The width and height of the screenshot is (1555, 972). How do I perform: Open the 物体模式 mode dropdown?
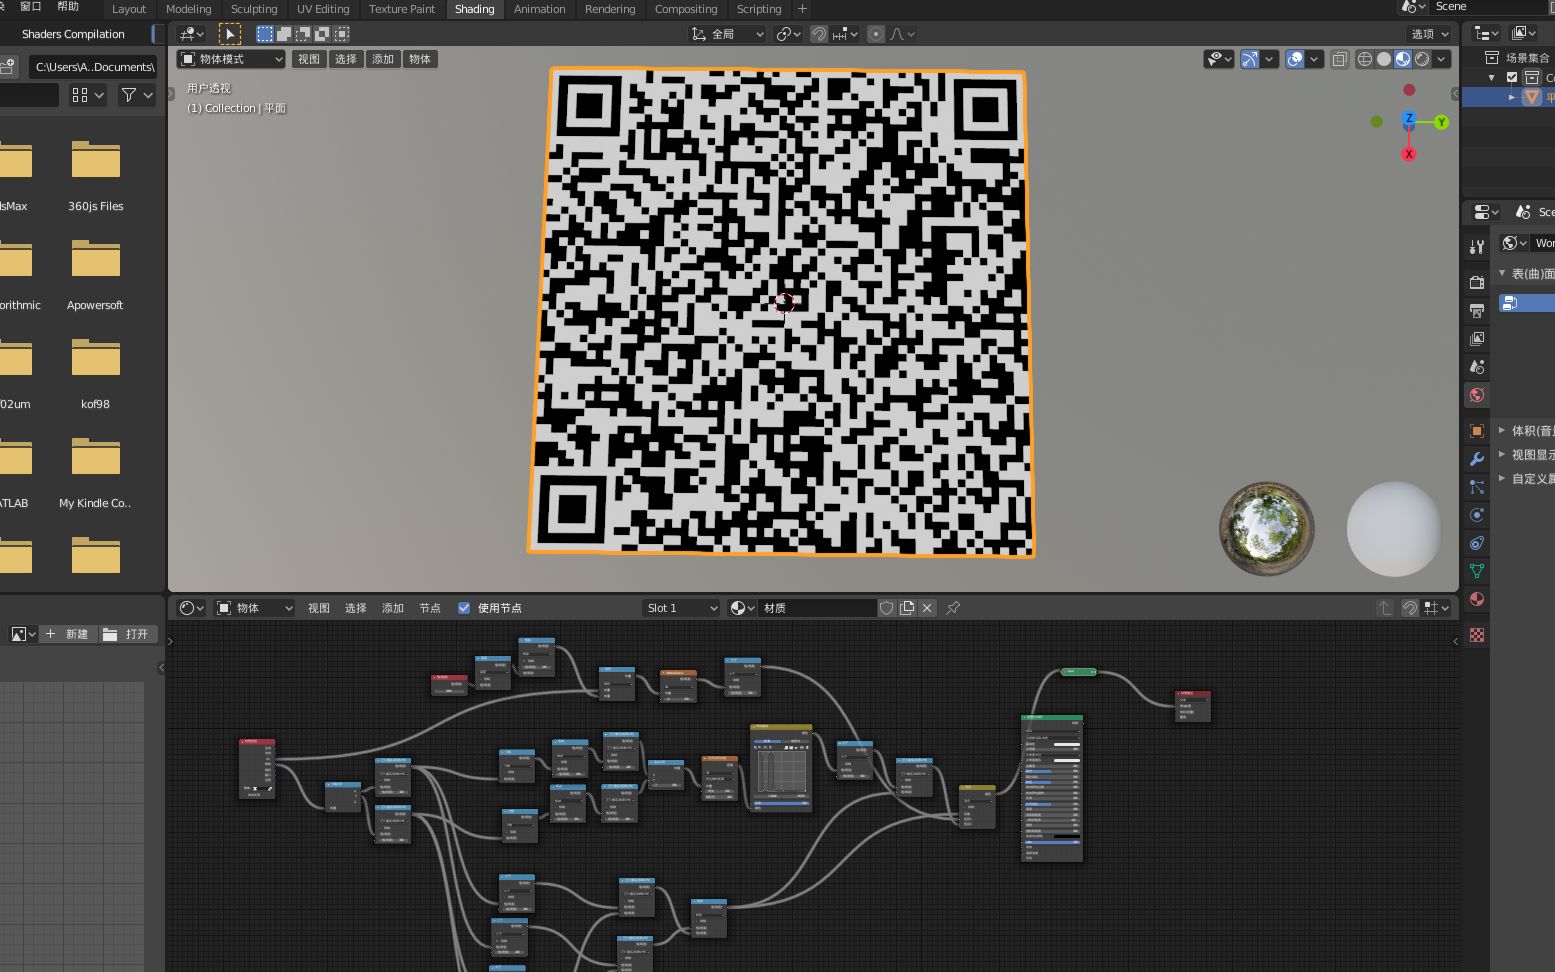[x=230, y=59]
